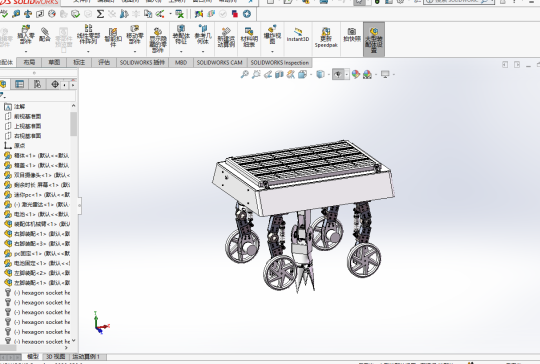Image resolution: width=540 pixels, height=364 pixels.
Task: Open the PropertyManager tab icon
Action: [x=20, y=84]
